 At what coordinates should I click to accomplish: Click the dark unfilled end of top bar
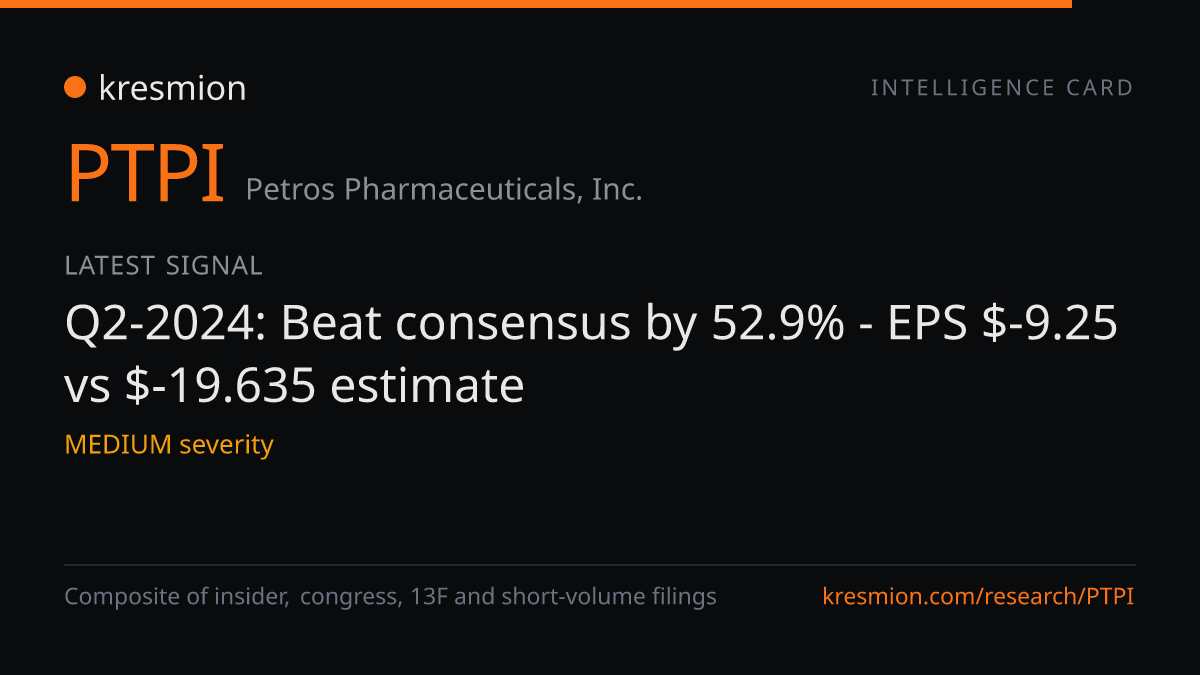coord(1136,4)
